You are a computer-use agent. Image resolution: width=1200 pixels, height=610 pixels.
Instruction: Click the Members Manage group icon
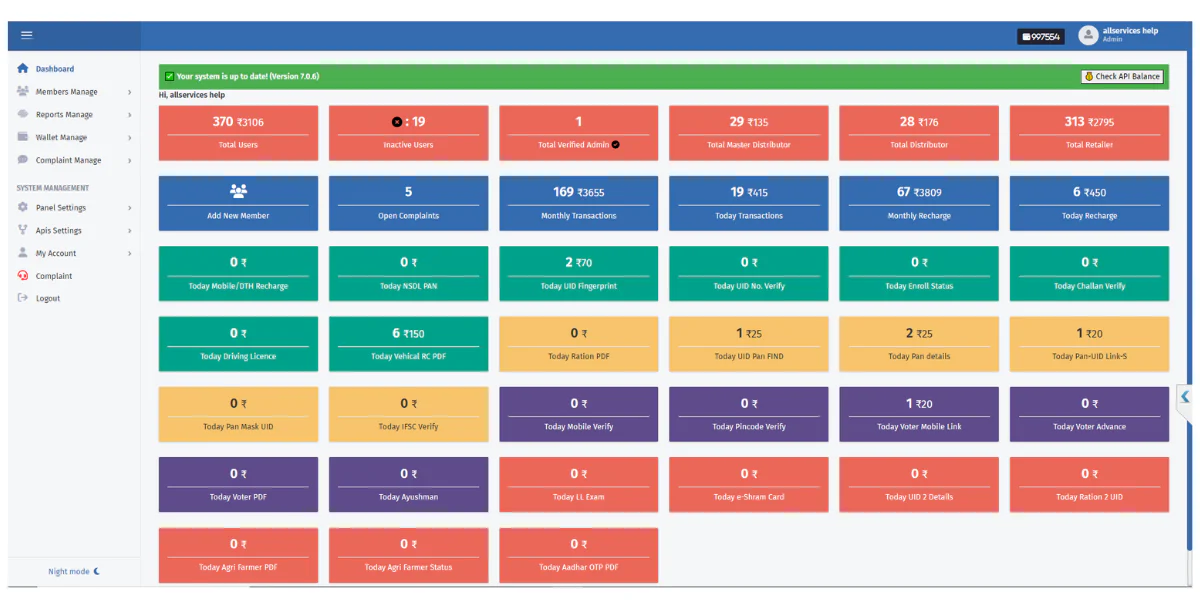(23, 91)
